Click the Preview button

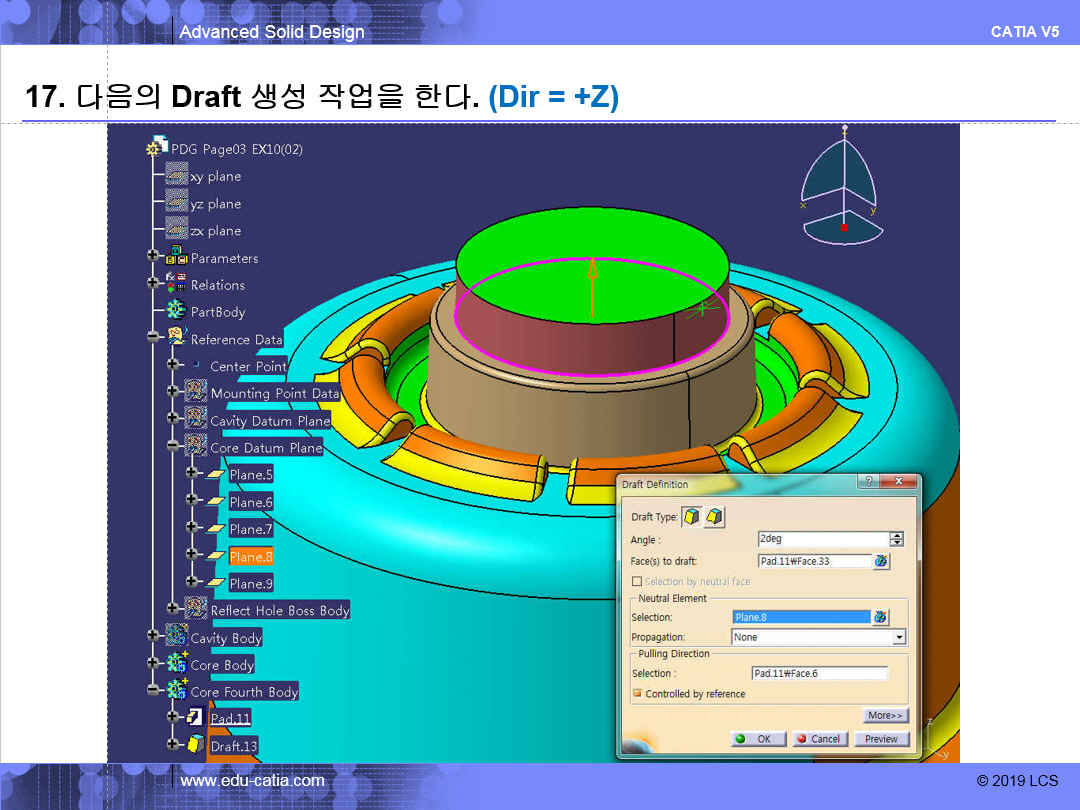click(x=881, y=739)
